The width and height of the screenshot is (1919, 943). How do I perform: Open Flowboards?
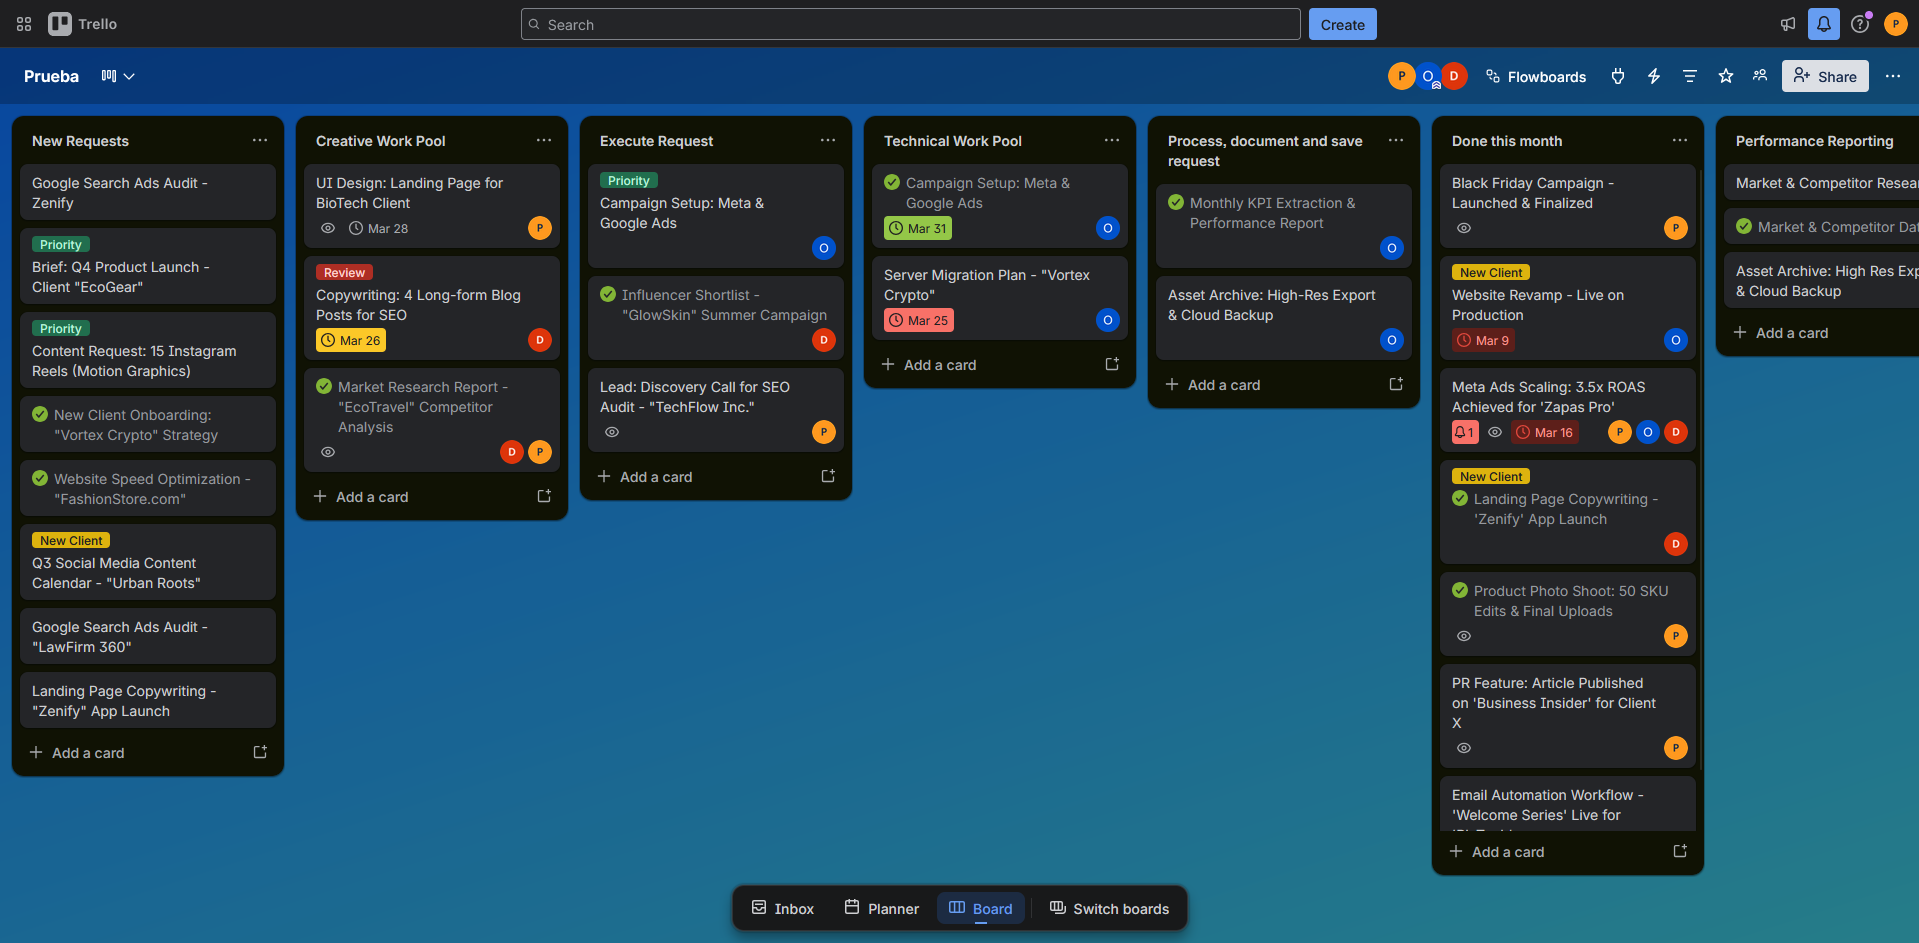(1536, 77)
